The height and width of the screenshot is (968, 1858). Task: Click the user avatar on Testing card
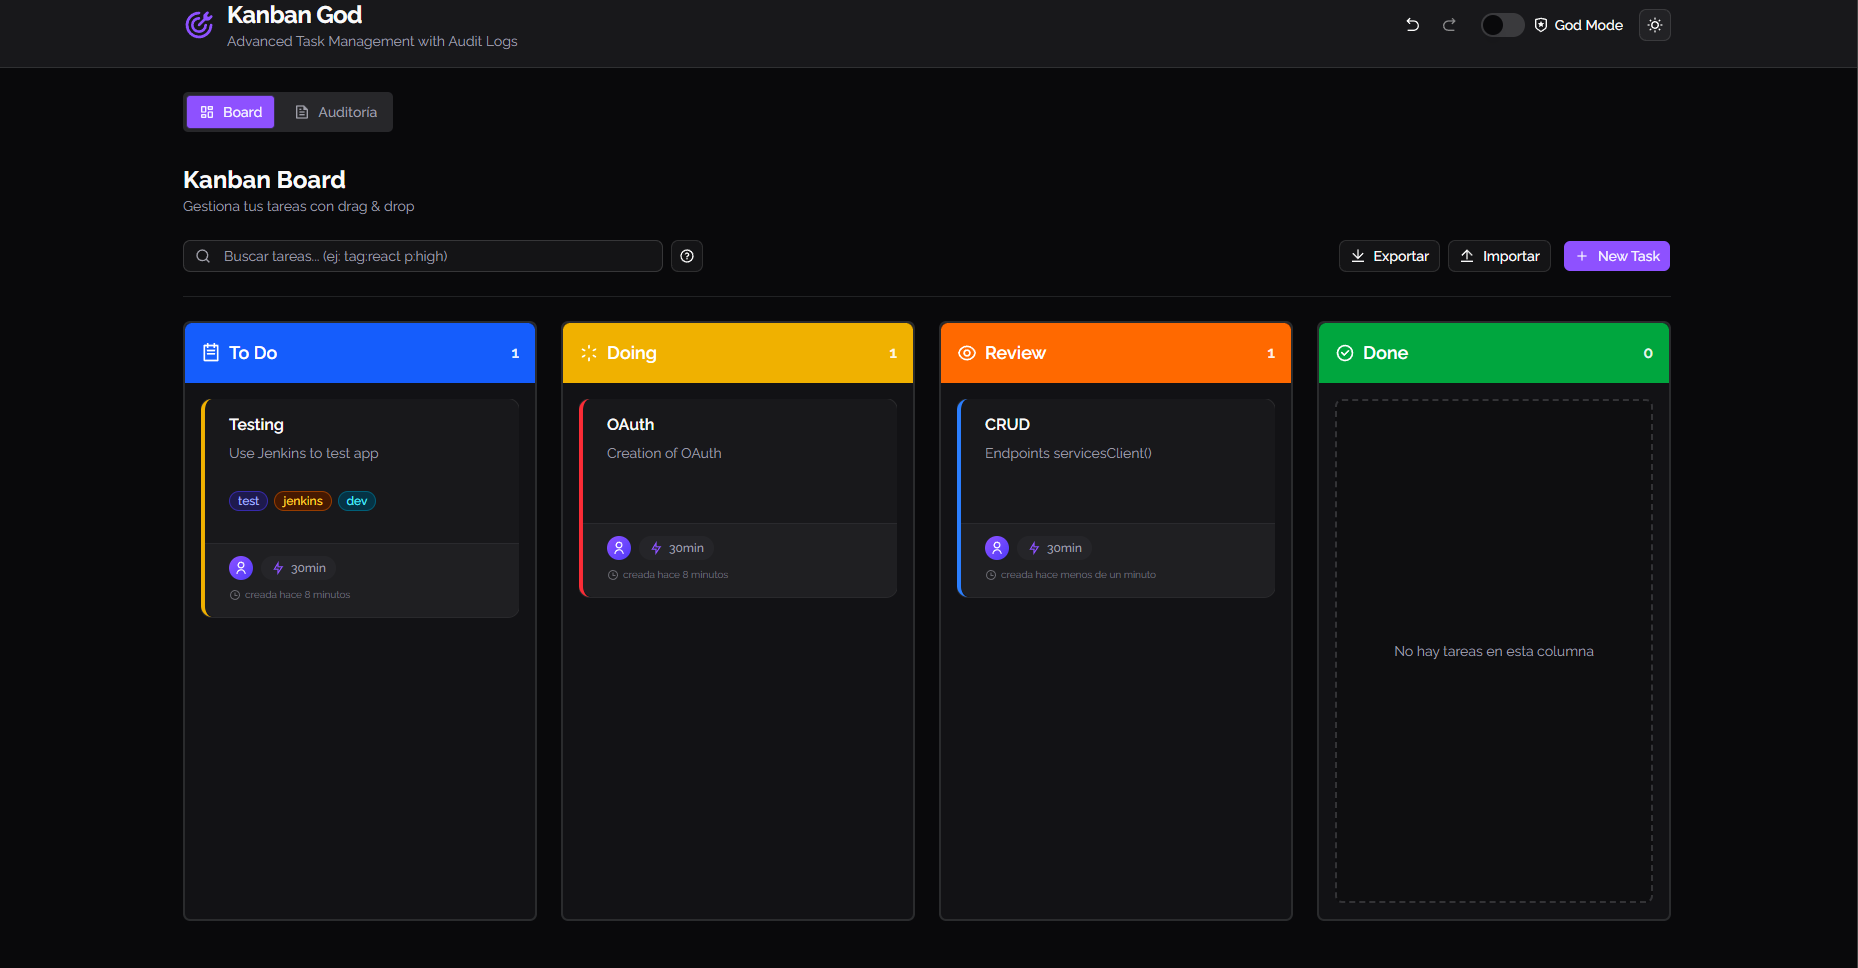(x=241, y=568)
